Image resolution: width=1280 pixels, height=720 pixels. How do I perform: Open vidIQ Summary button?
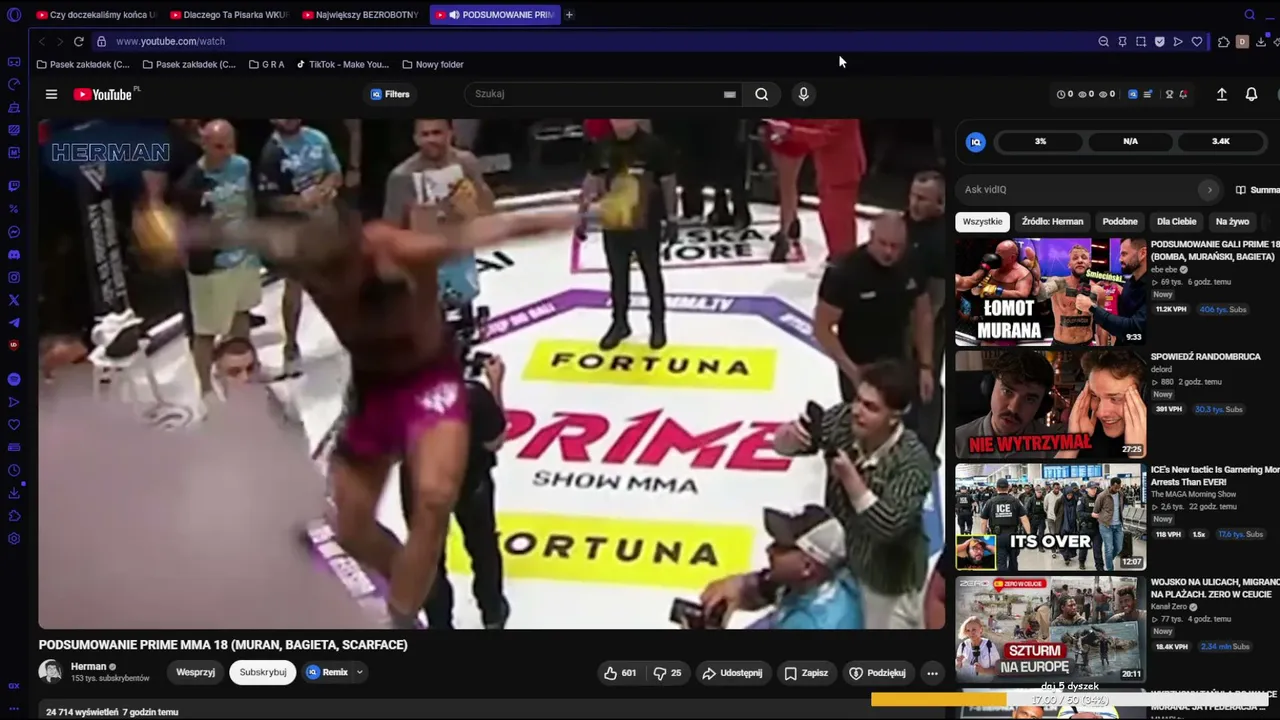(1258, 190)
